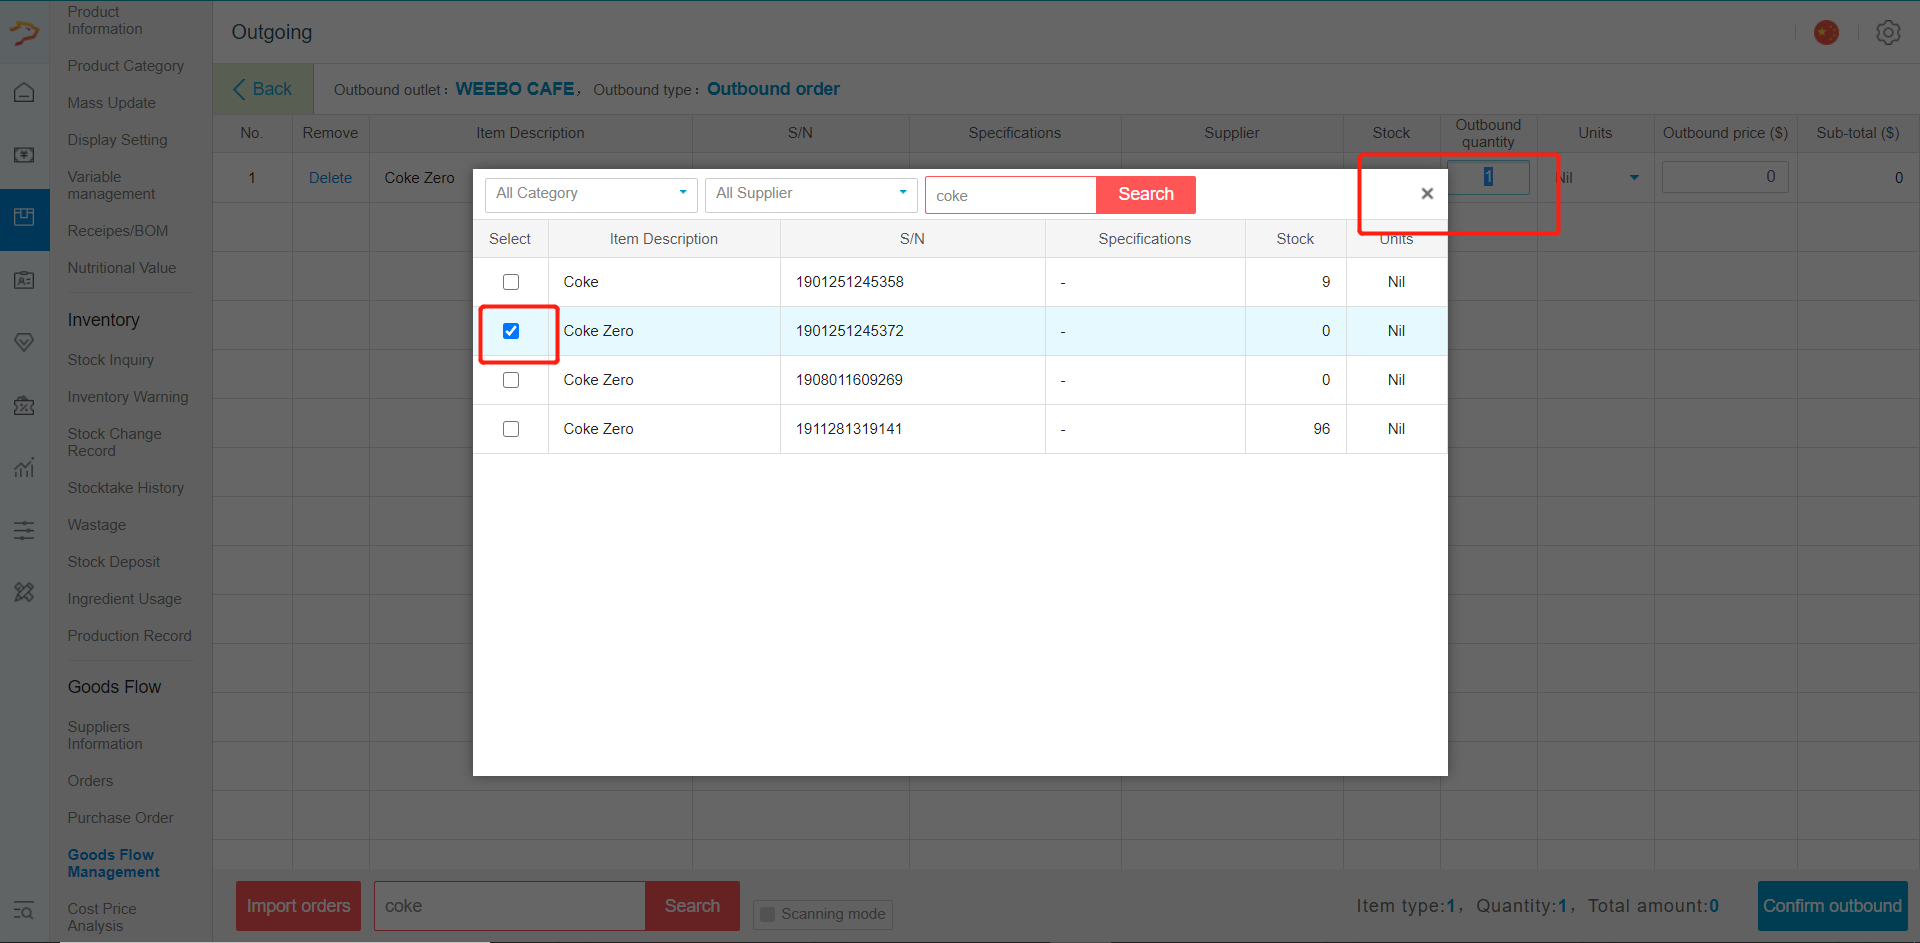
Task: Click the menu search icon at bottom
Action: point(24,911)
